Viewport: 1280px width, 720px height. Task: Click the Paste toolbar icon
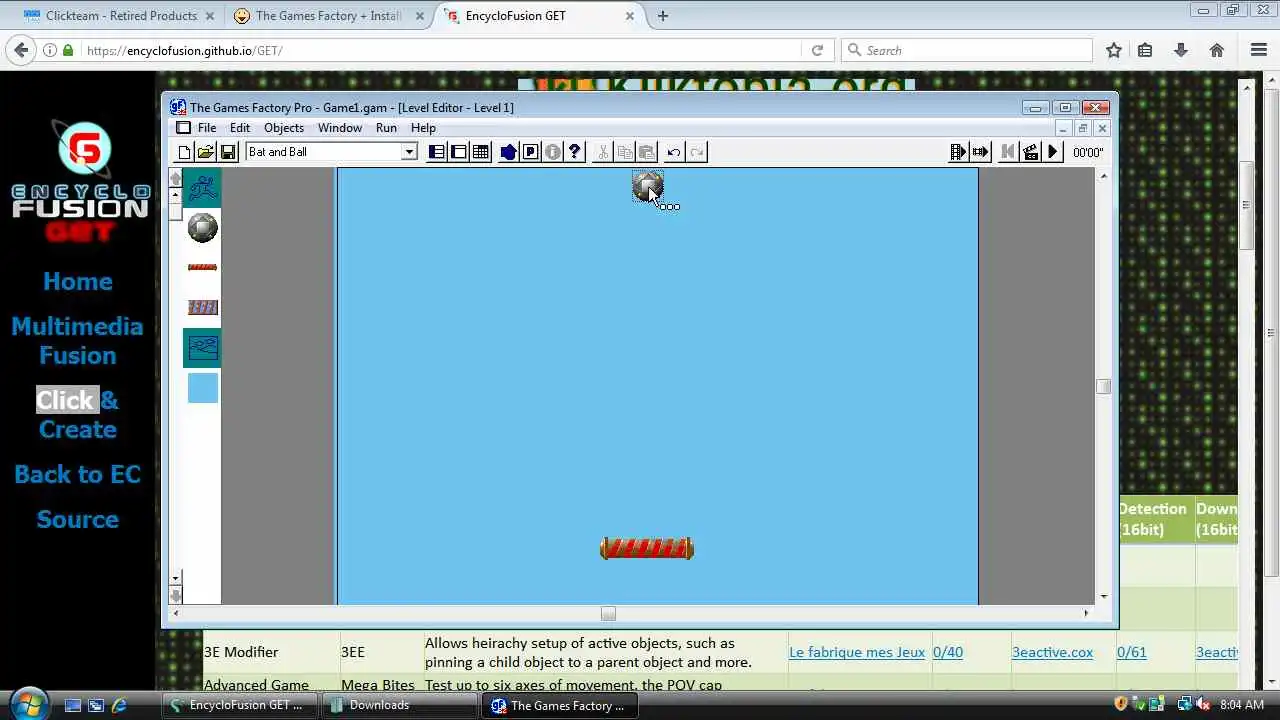[647, 152]
